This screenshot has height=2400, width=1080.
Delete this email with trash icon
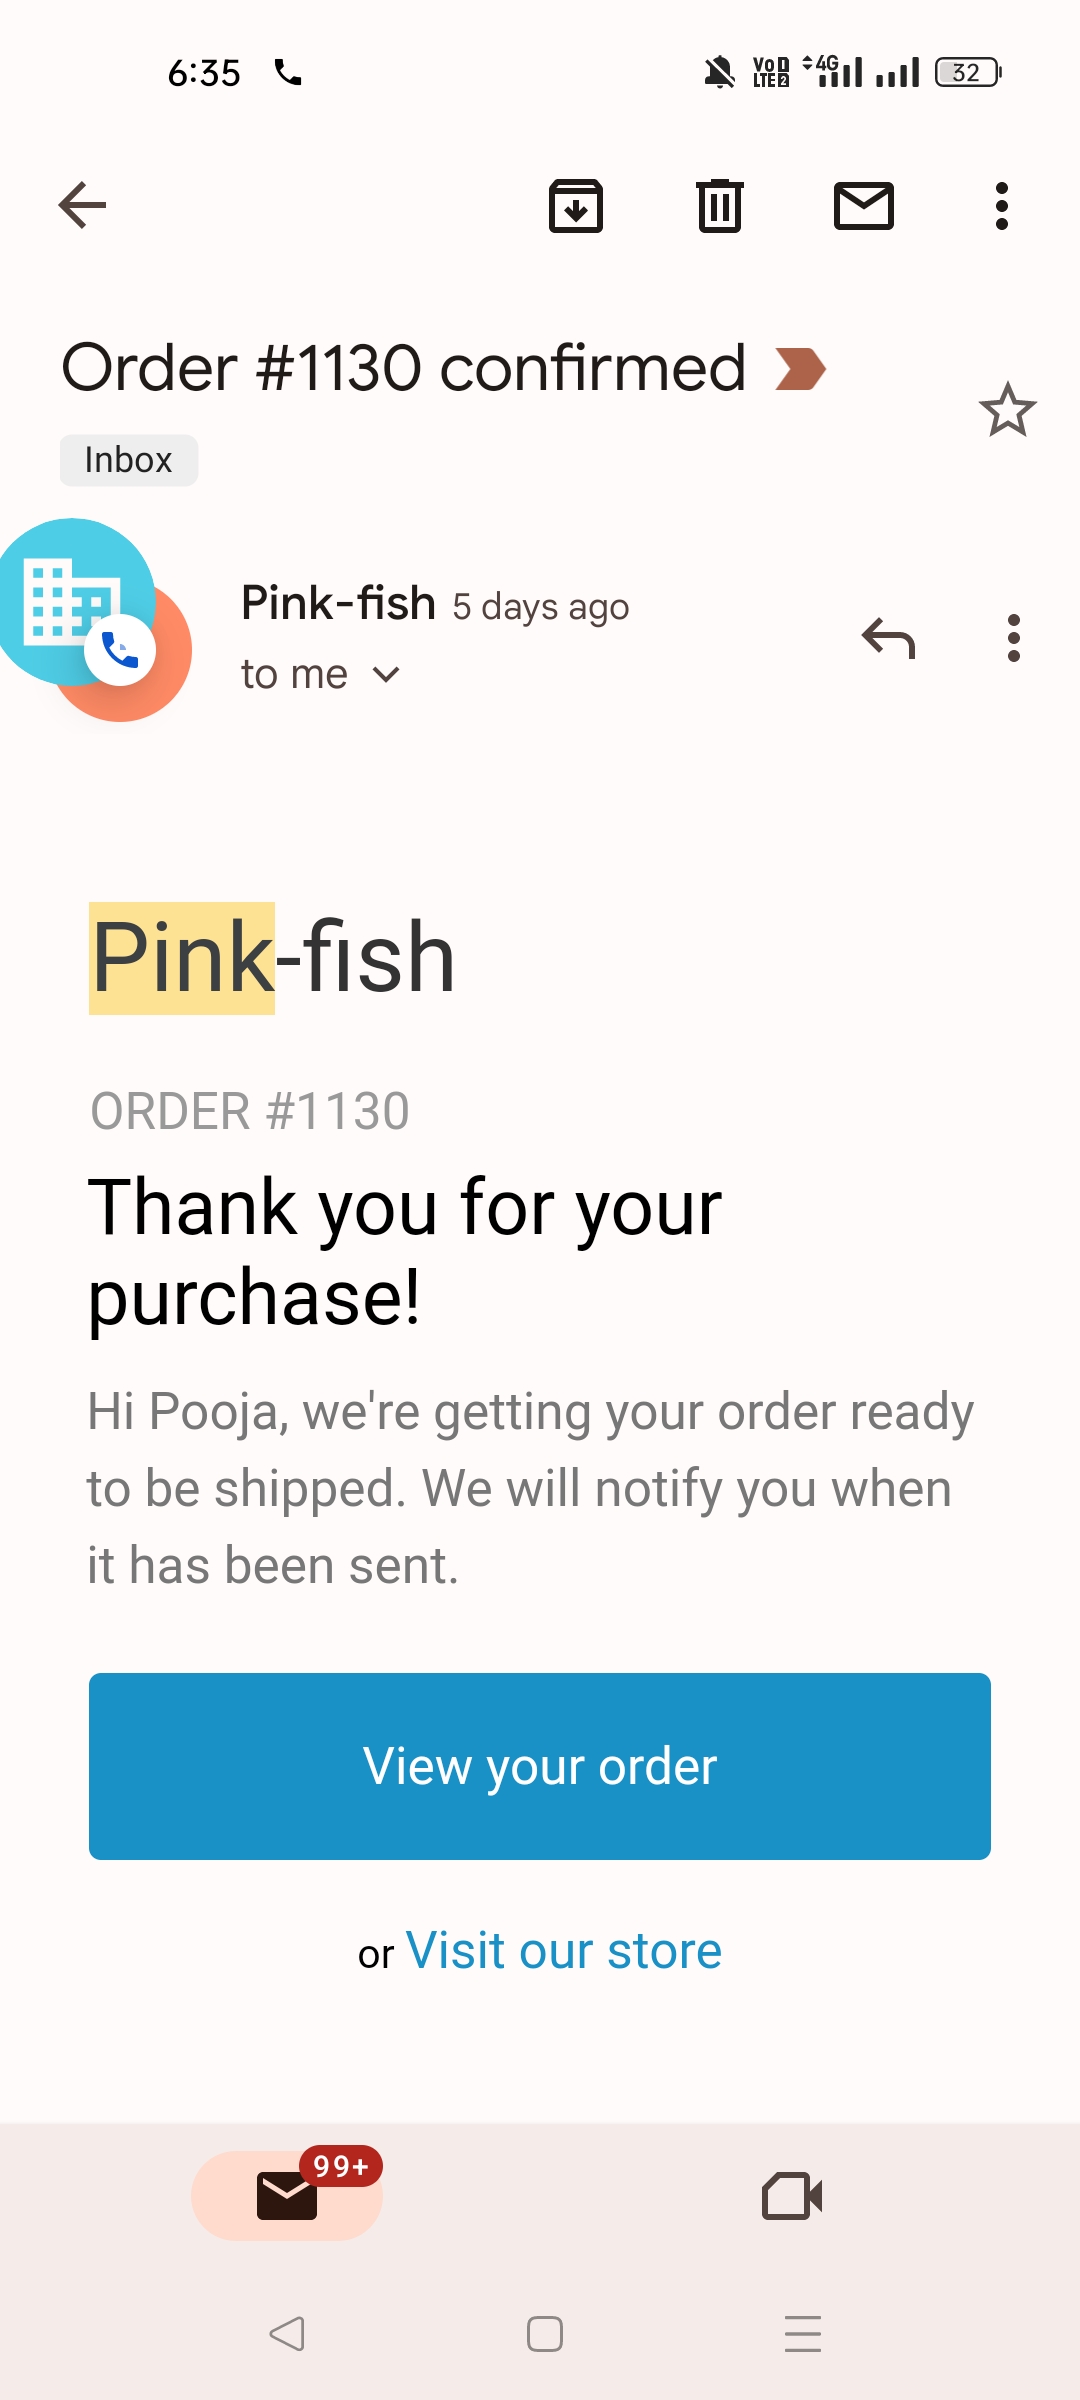coord(720,206)
